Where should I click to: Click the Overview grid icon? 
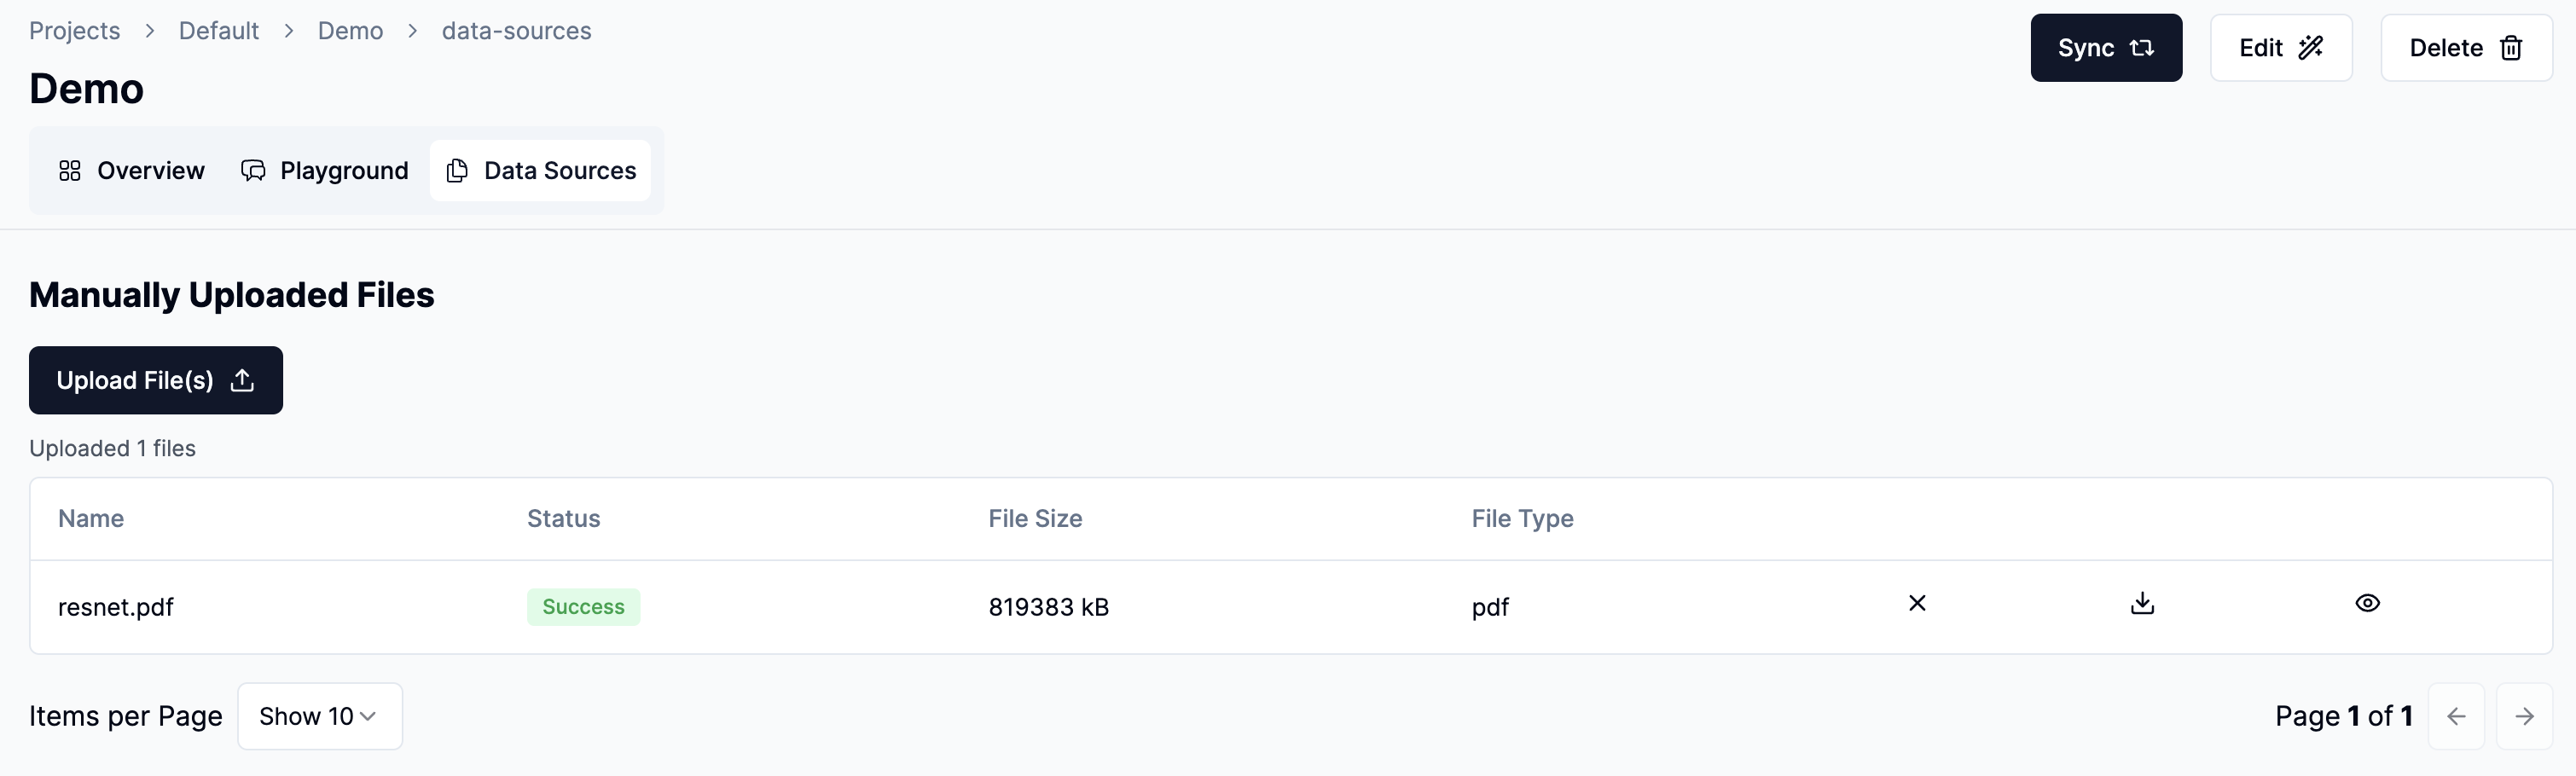pyautogui.click(x=69, y=170)
